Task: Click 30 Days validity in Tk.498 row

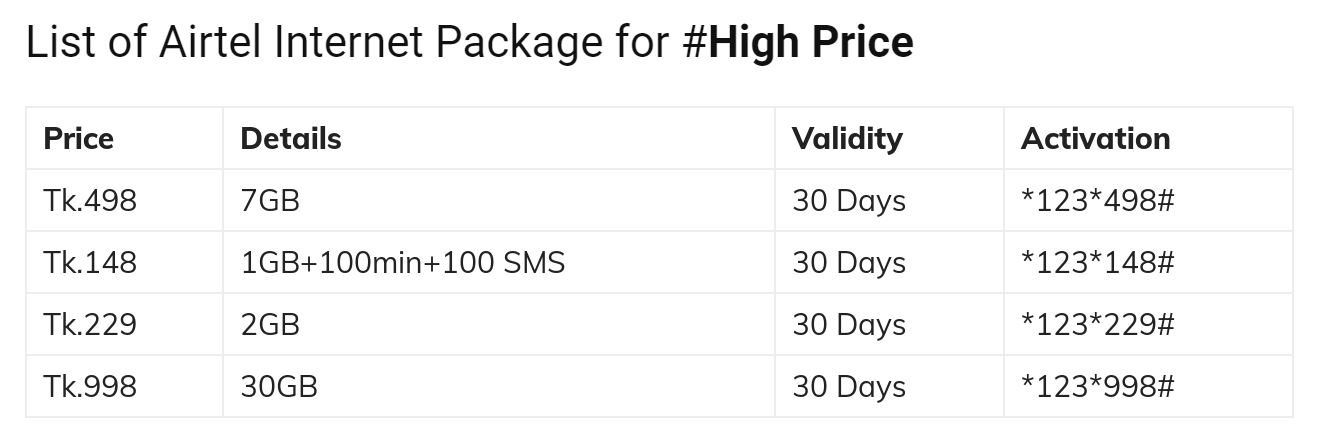Action: click(849, 201)
